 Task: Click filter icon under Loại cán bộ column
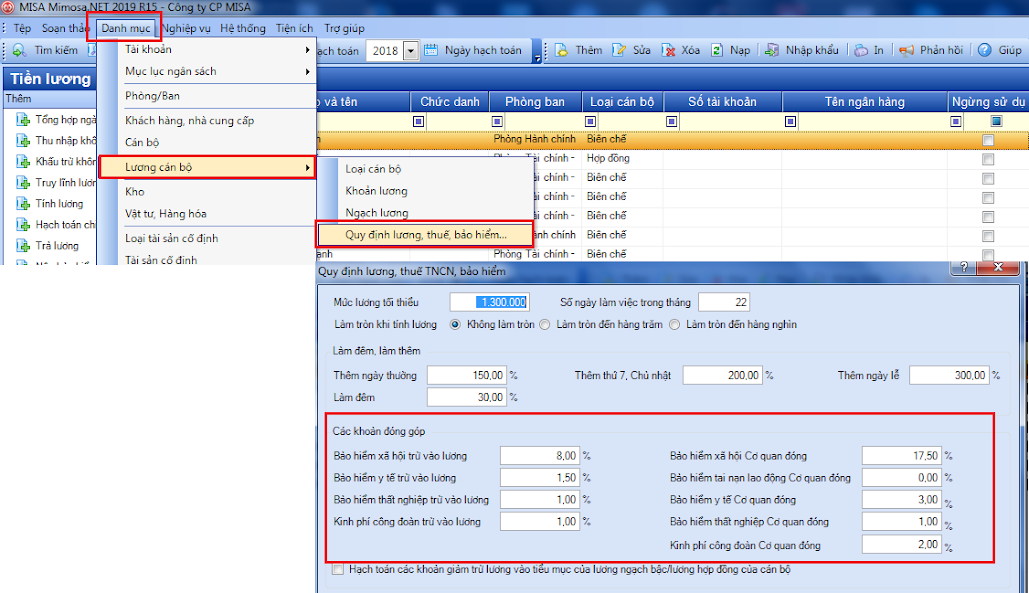(591, 121)
